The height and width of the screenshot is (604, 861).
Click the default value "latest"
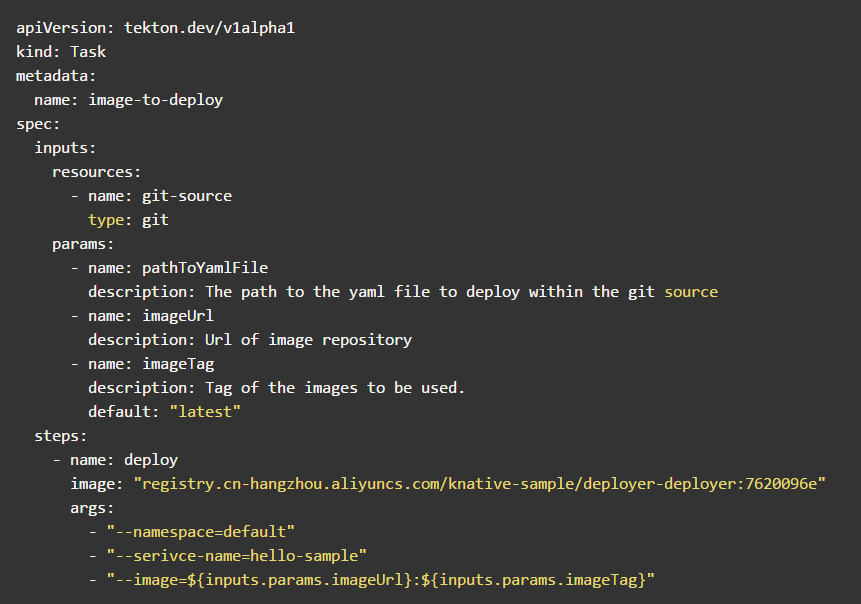coord(205,412)
